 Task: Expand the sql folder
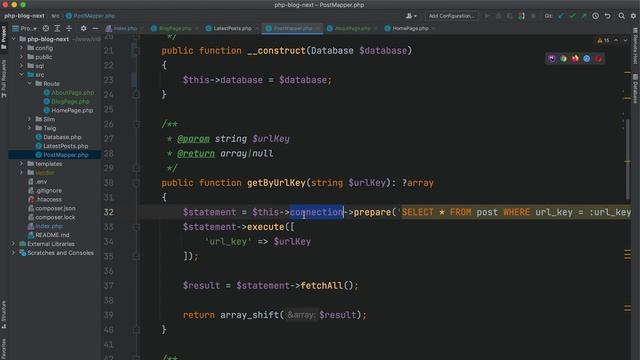(x=22, y=66)
